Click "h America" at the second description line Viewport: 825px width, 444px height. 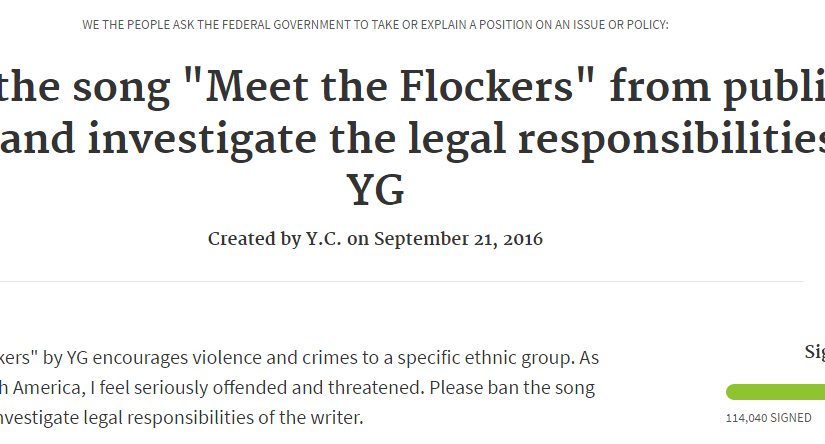[34, 387]
